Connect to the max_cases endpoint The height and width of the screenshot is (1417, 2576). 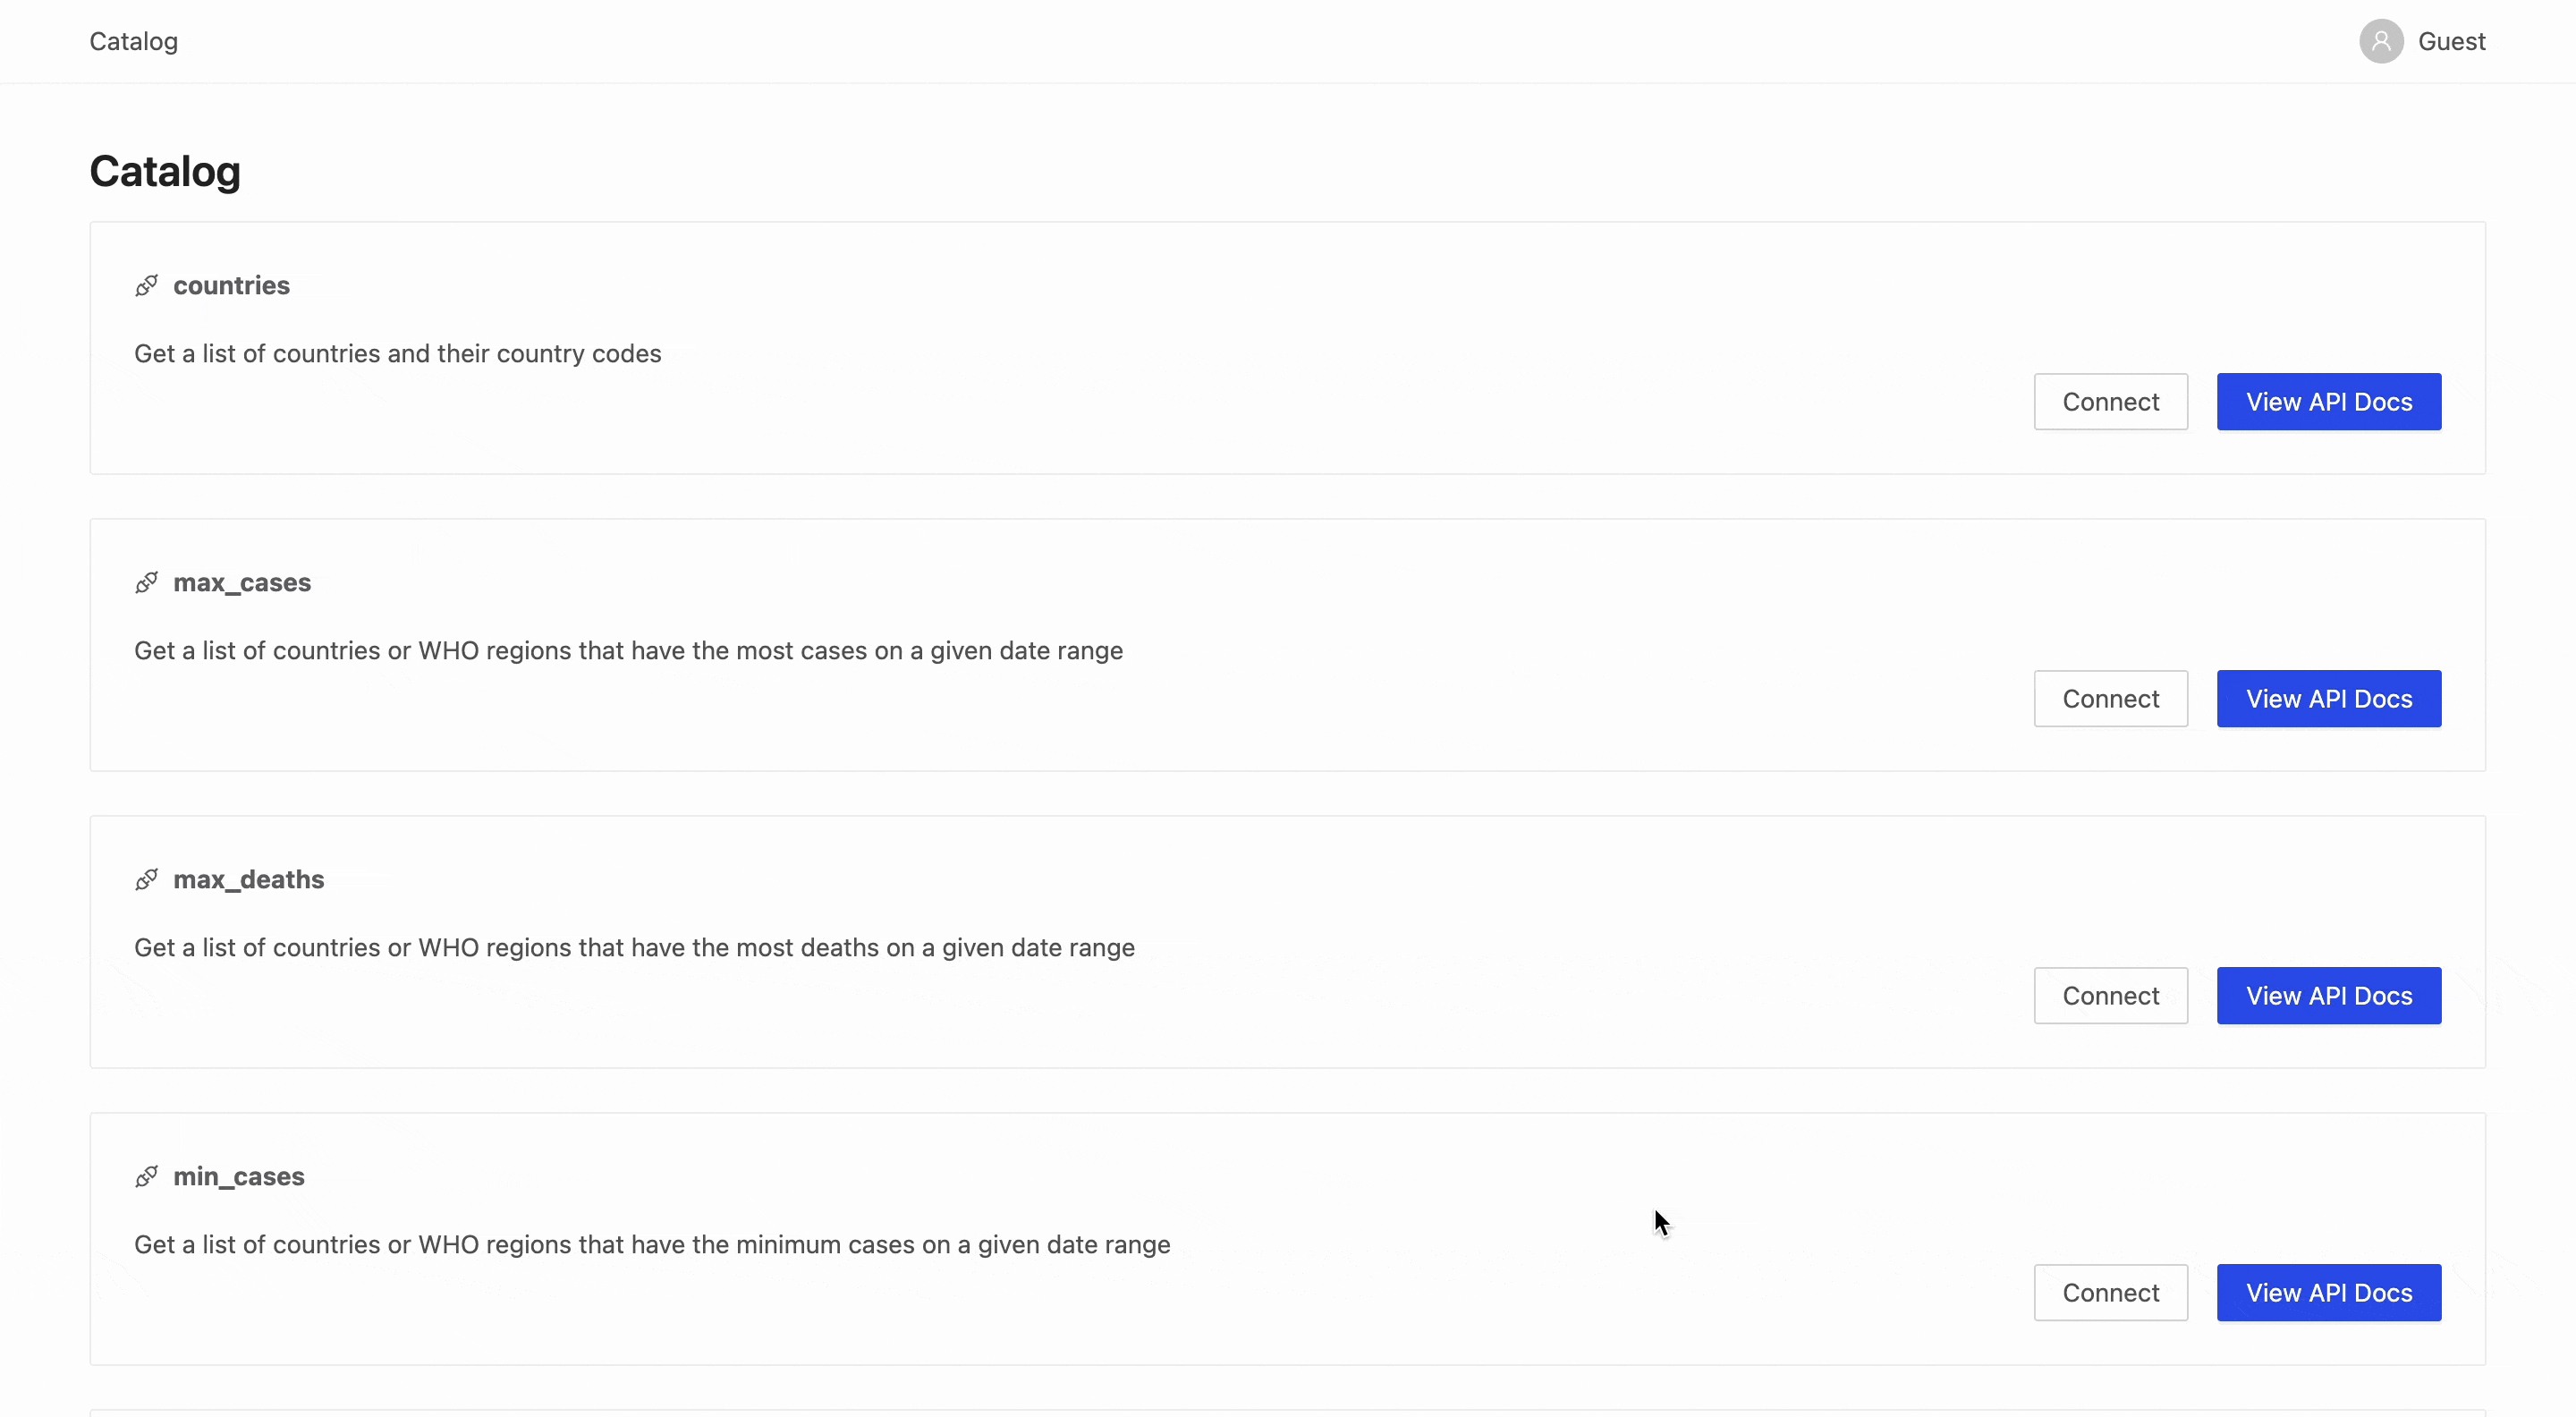pos(2110,698)
